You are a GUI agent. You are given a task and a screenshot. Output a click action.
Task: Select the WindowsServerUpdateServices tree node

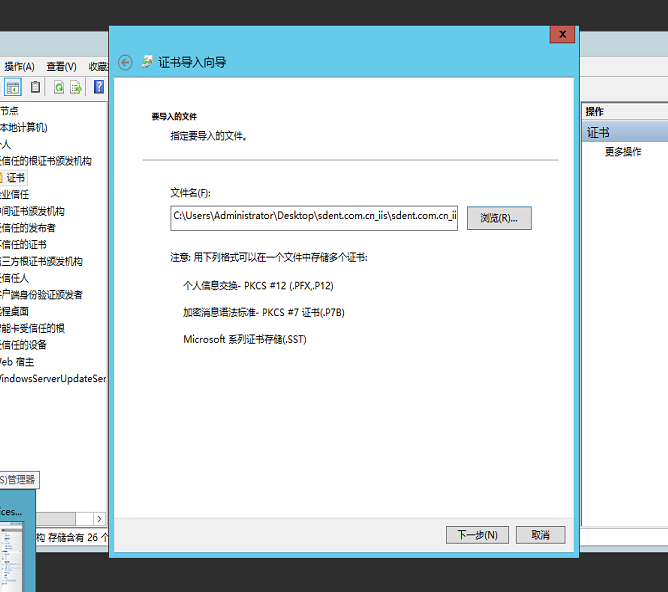click(x=52, y=379)
